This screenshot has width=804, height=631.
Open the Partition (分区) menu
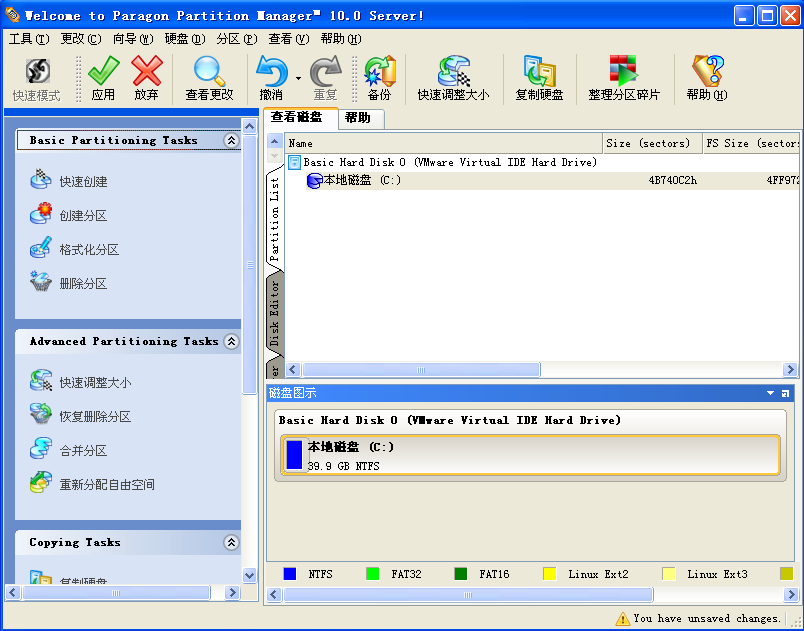click(237, 38)
